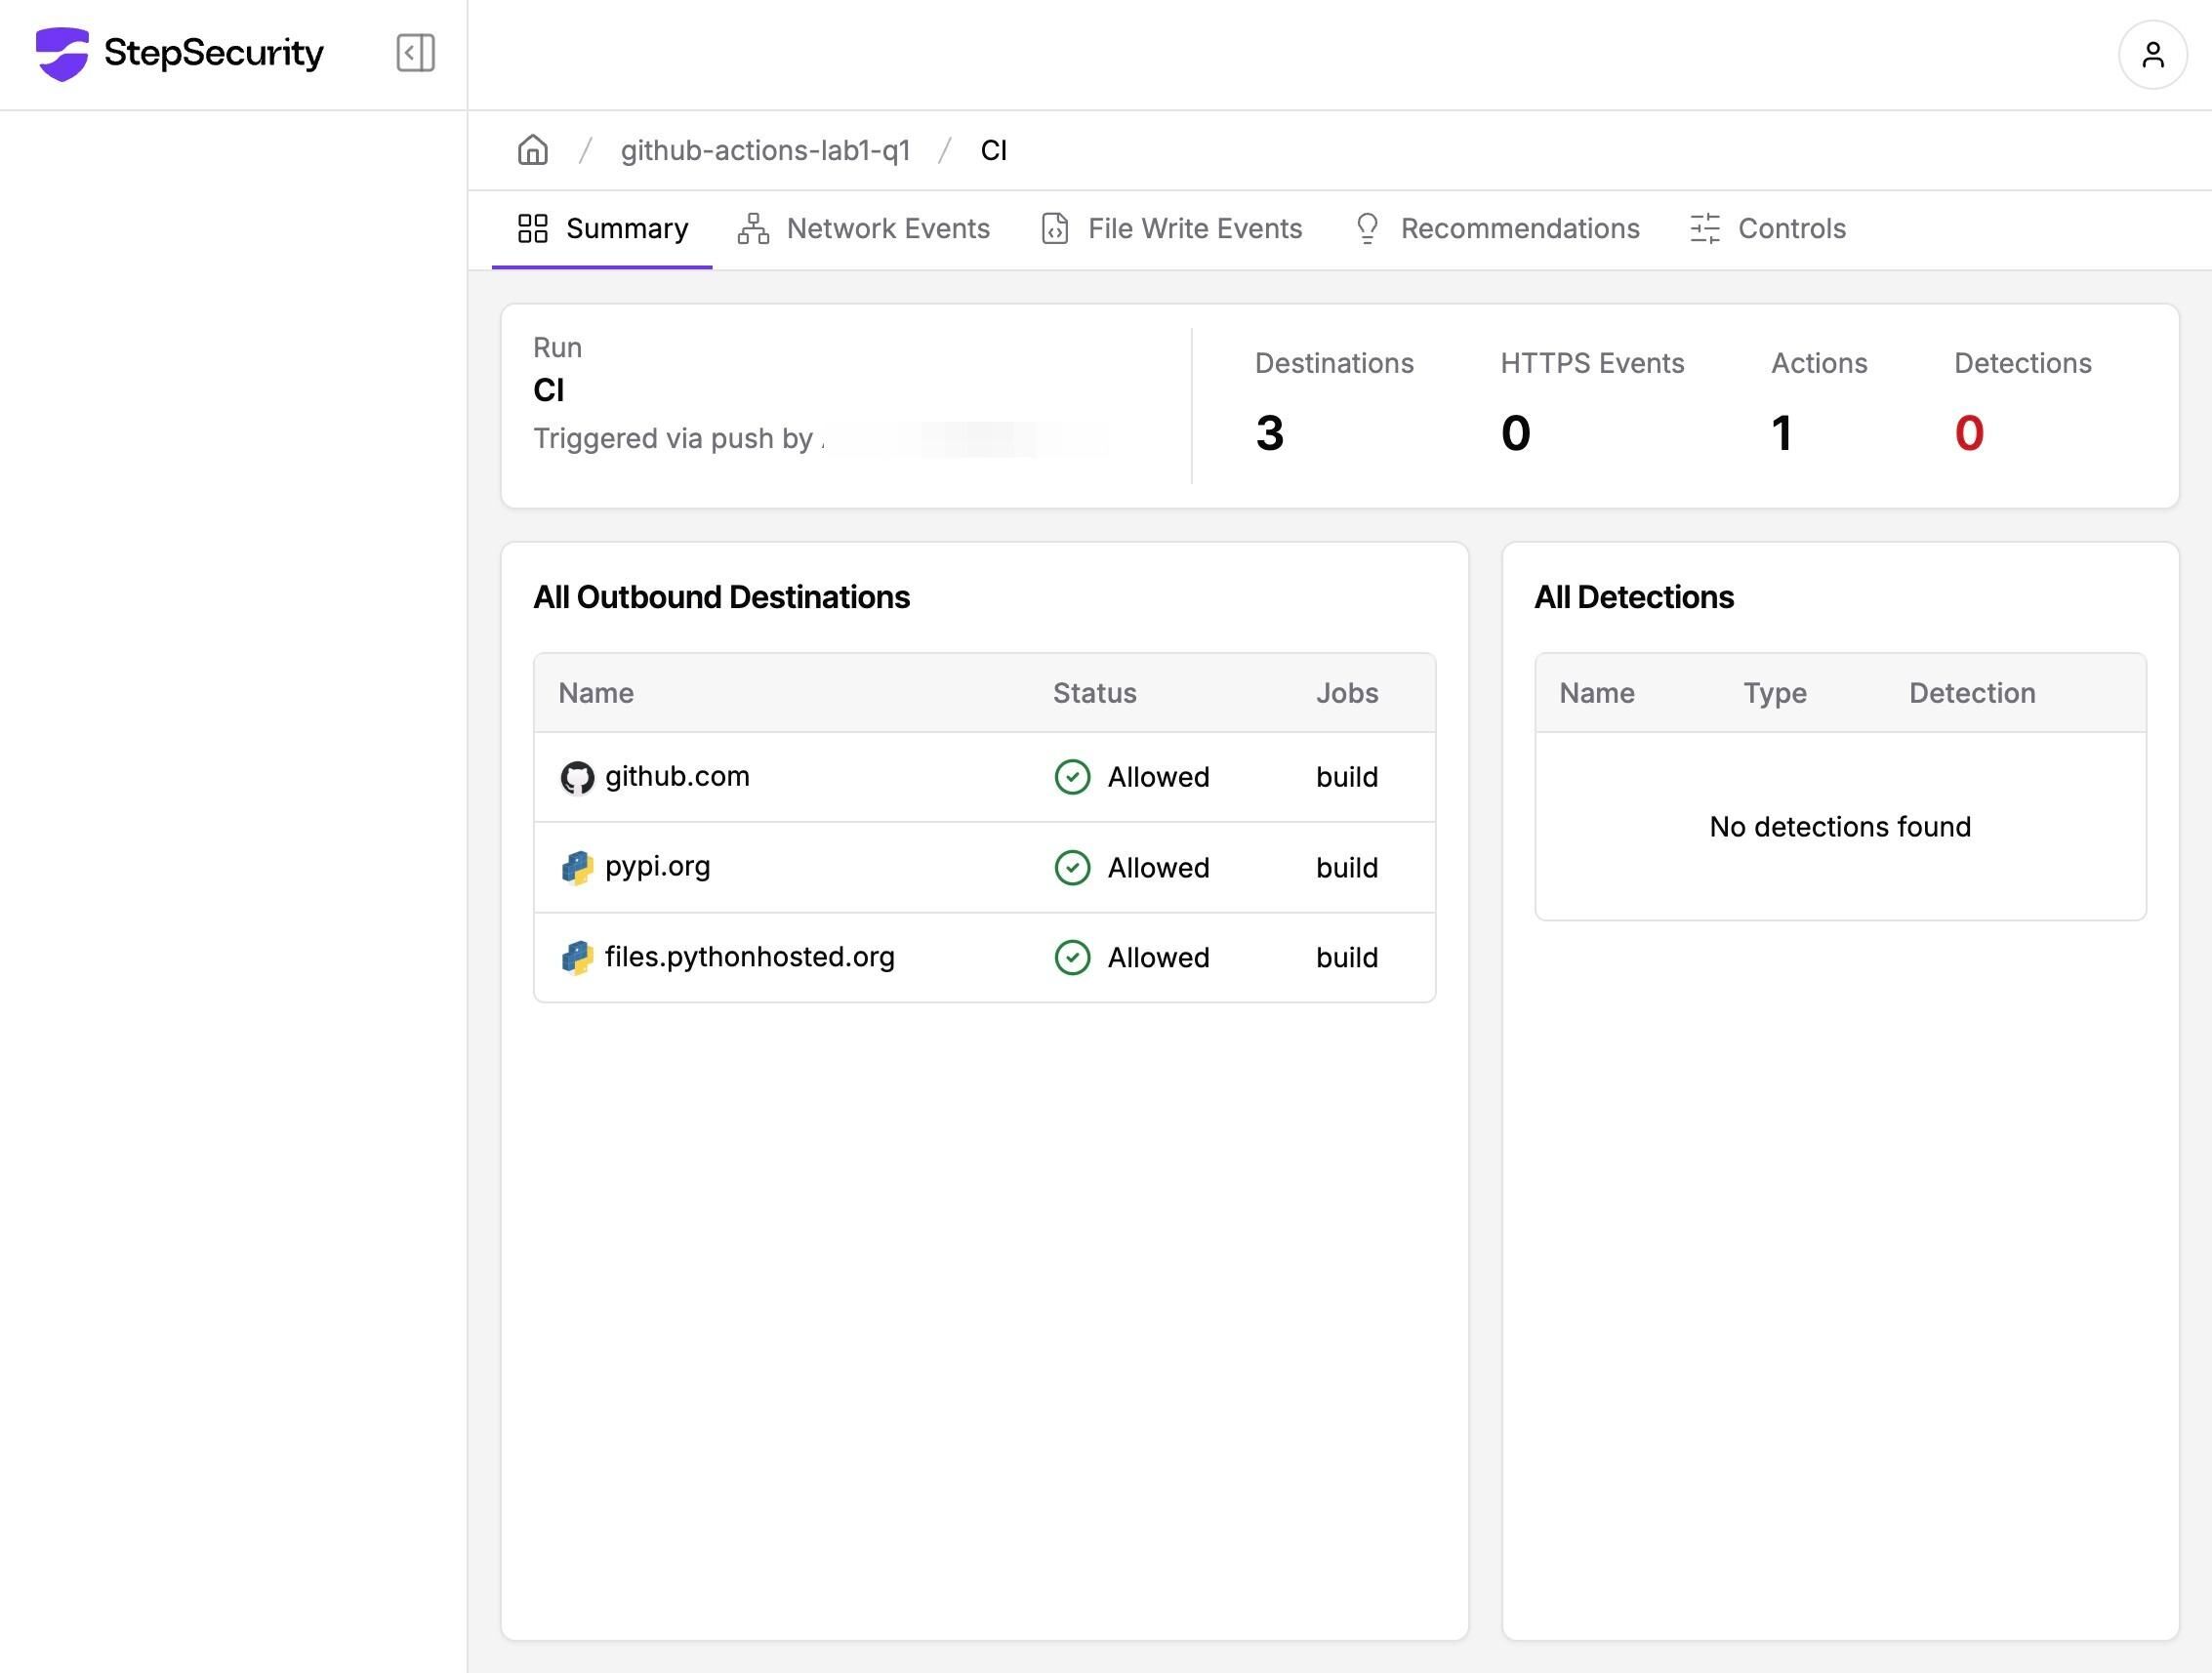Viewport: 2212px width, 1673px height.
Task: Select the pypi.org destination name
Action: click(x=657, y=867)
